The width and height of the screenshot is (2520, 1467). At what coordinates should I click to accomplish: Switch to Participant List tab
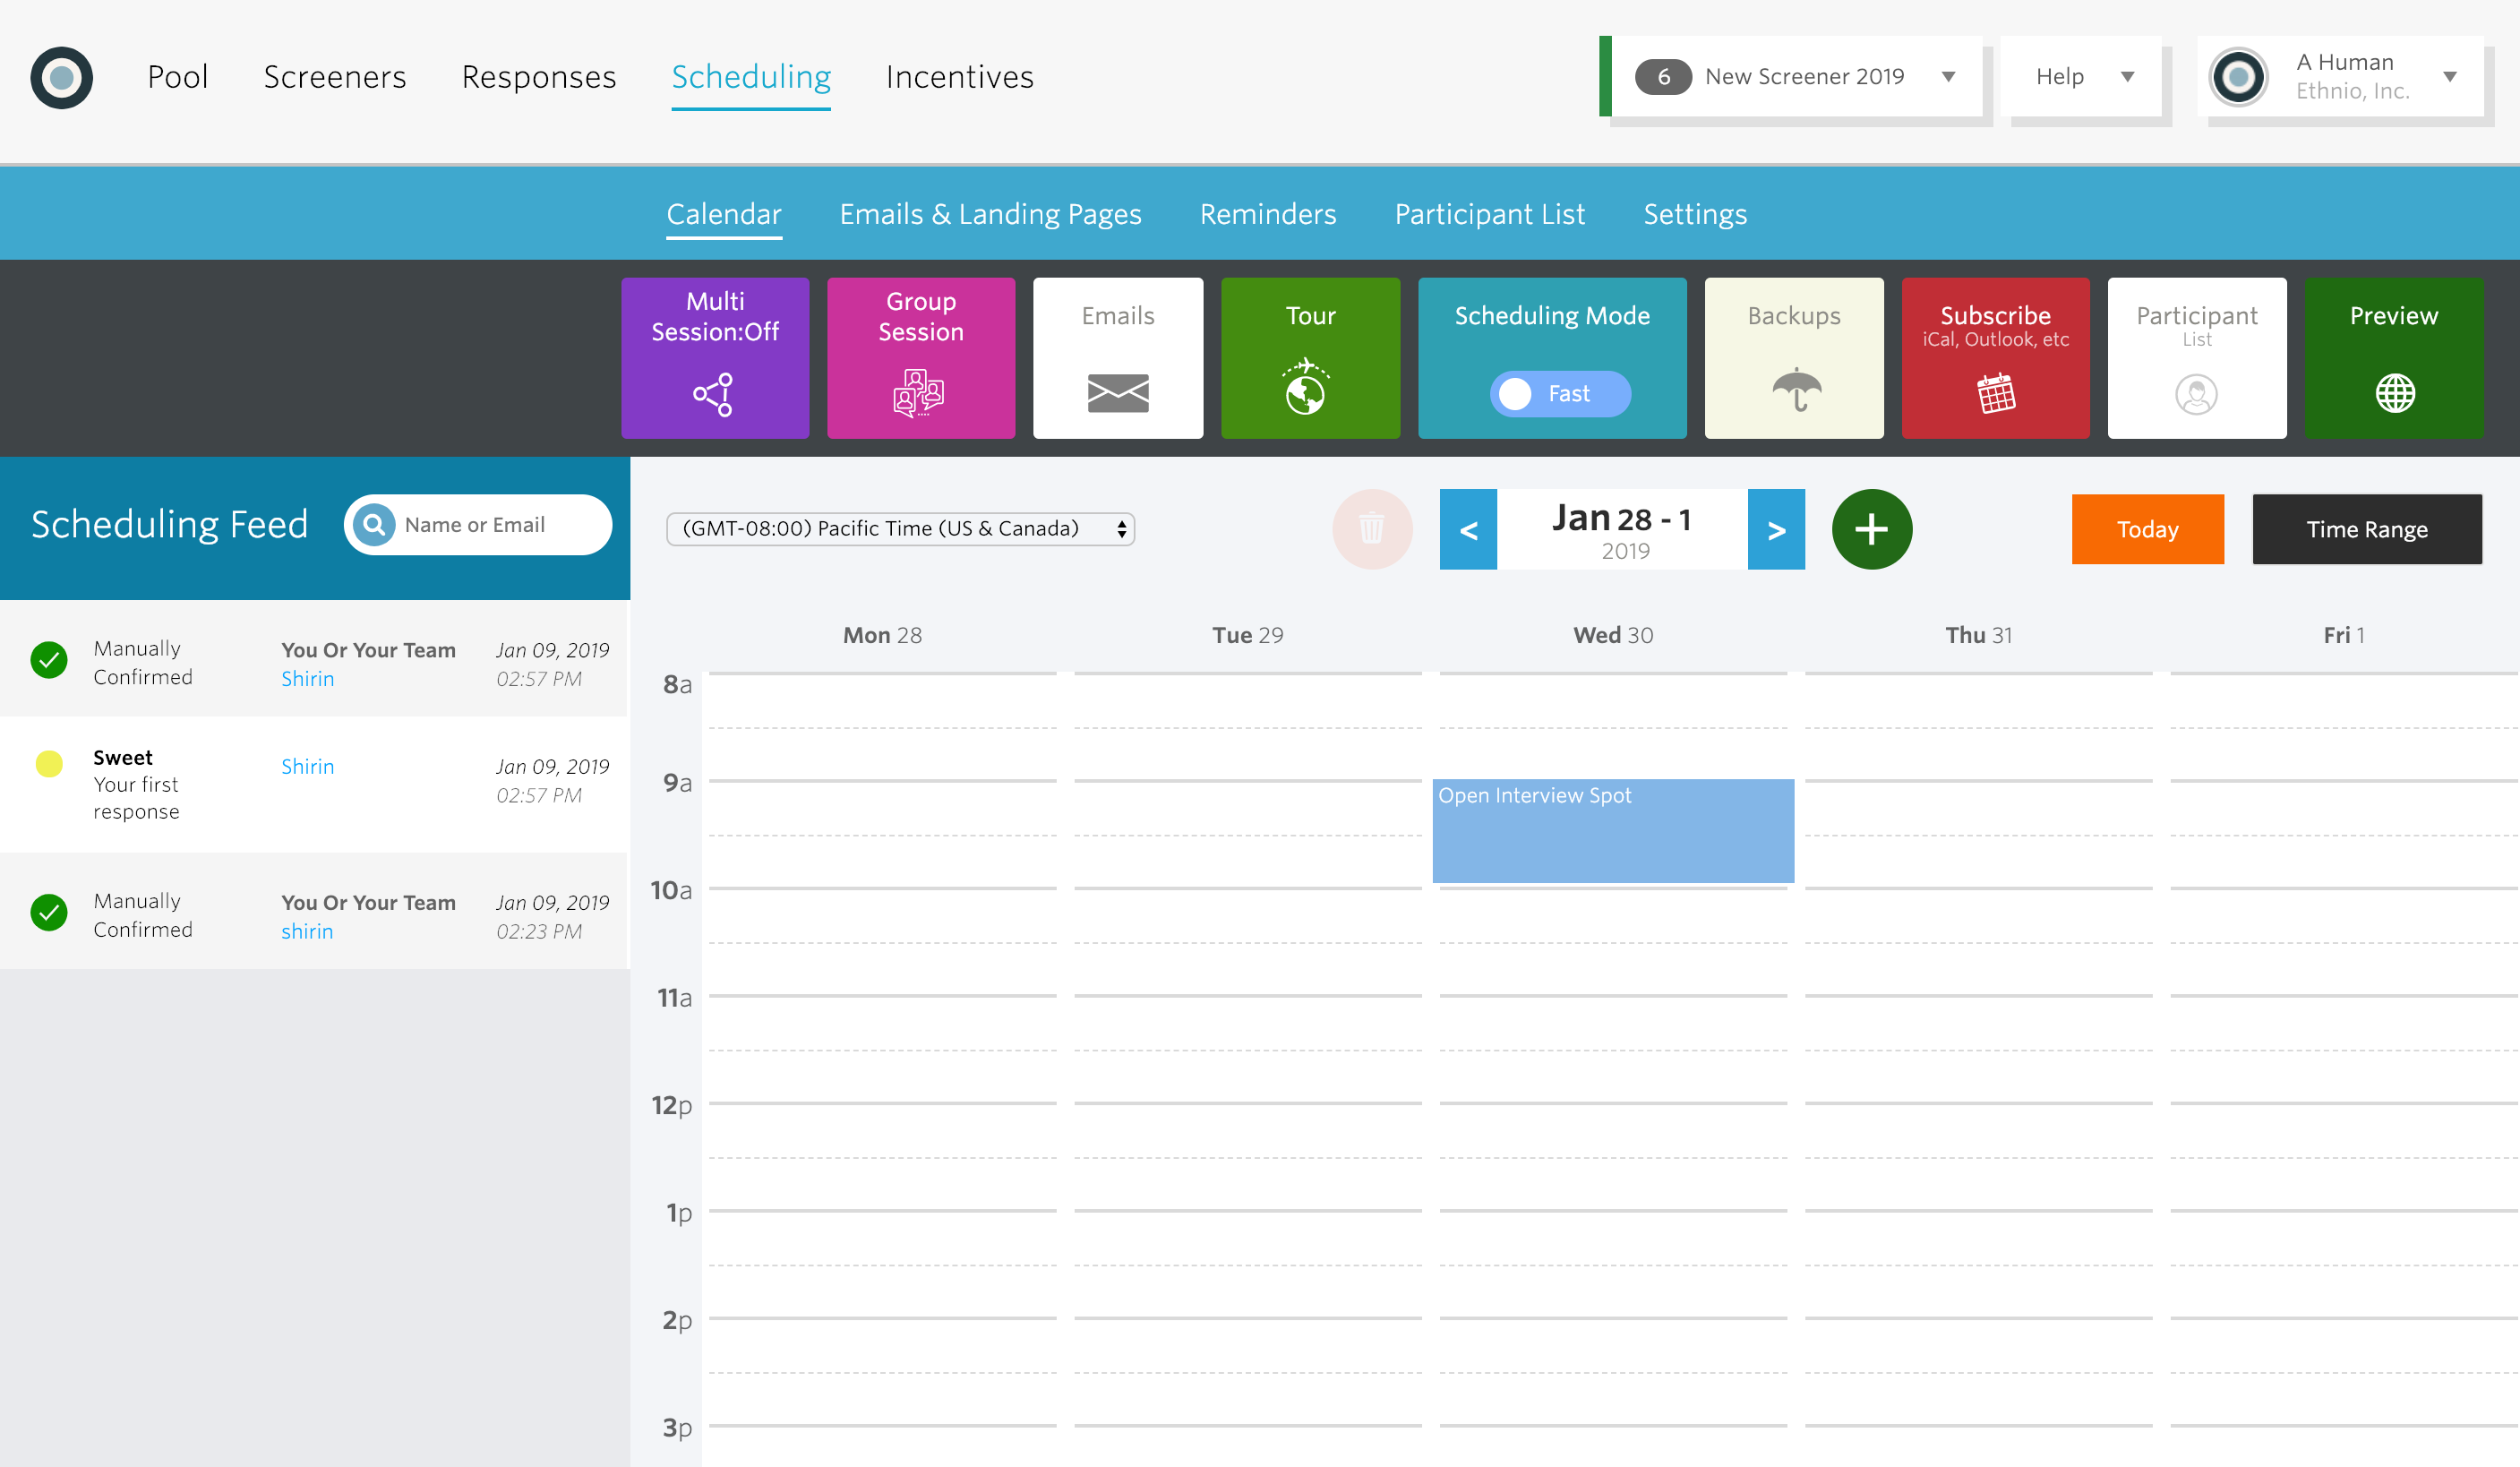pos(1490,214)
